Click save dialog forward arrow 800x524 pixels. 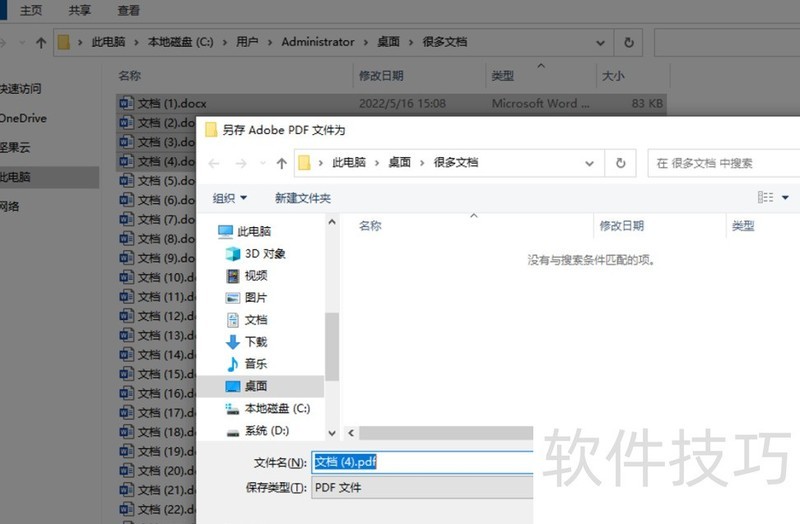tap(241, 163)
